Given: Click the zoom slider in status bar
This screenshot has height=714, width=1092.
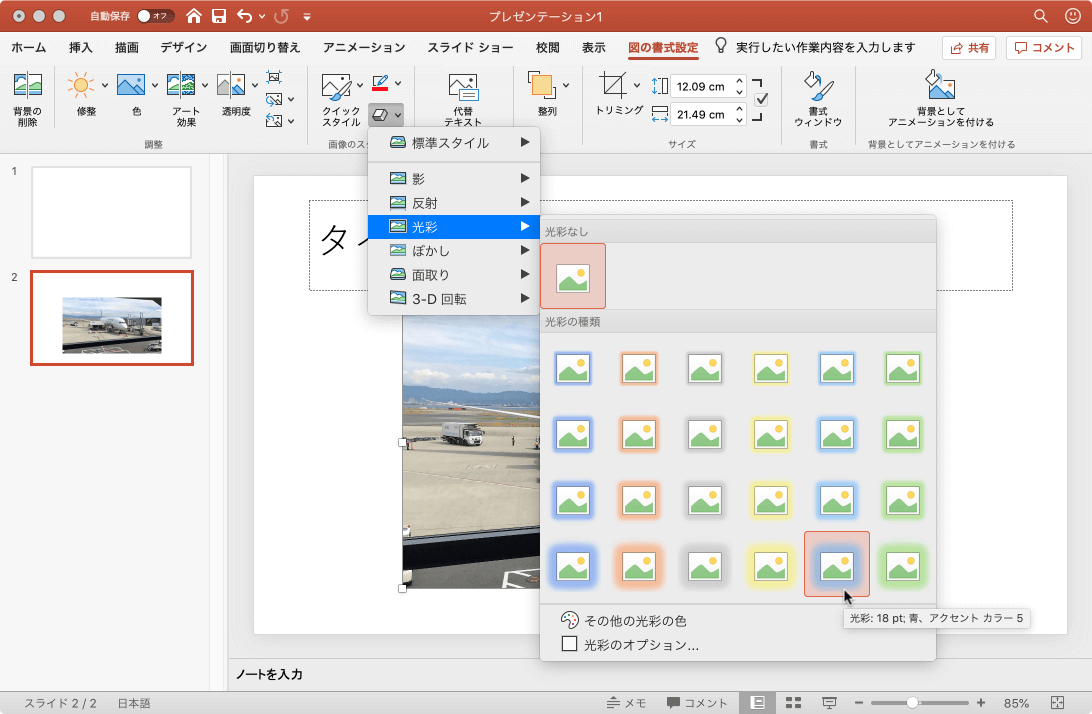Looking at the screenshot, I should point(912,703).
